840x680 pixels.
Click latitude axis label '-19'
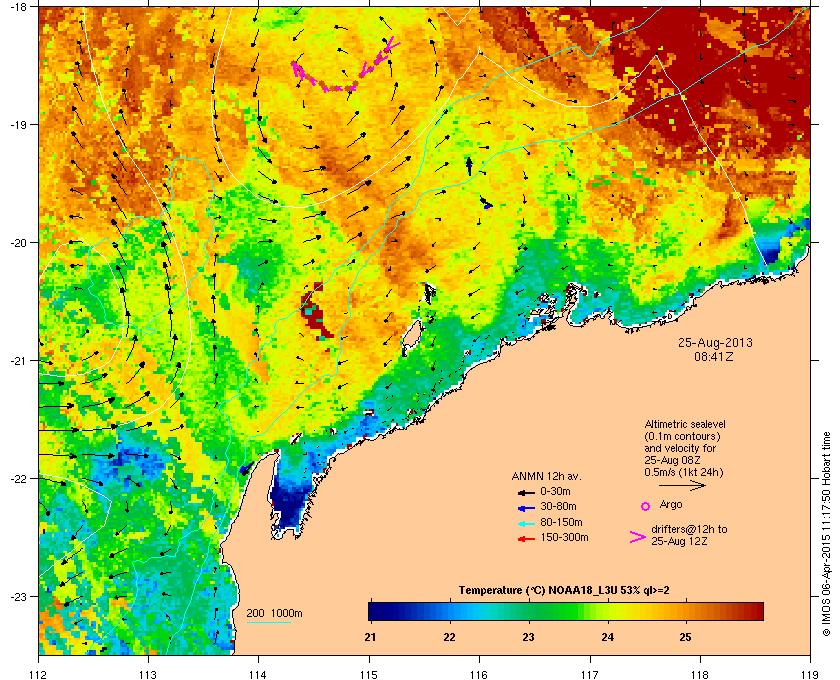[18, 124]
